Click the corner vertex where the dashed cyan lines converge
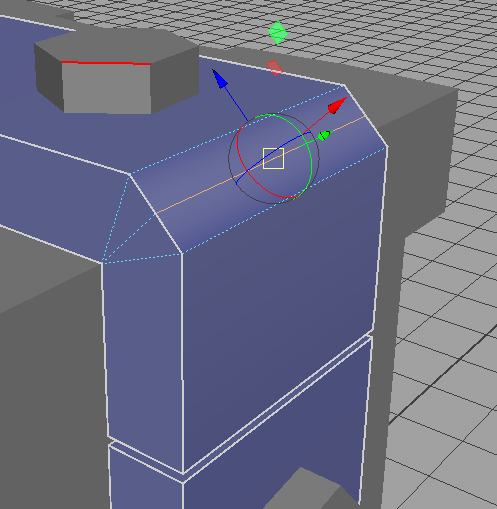The image size is (497, 509). 103,262
